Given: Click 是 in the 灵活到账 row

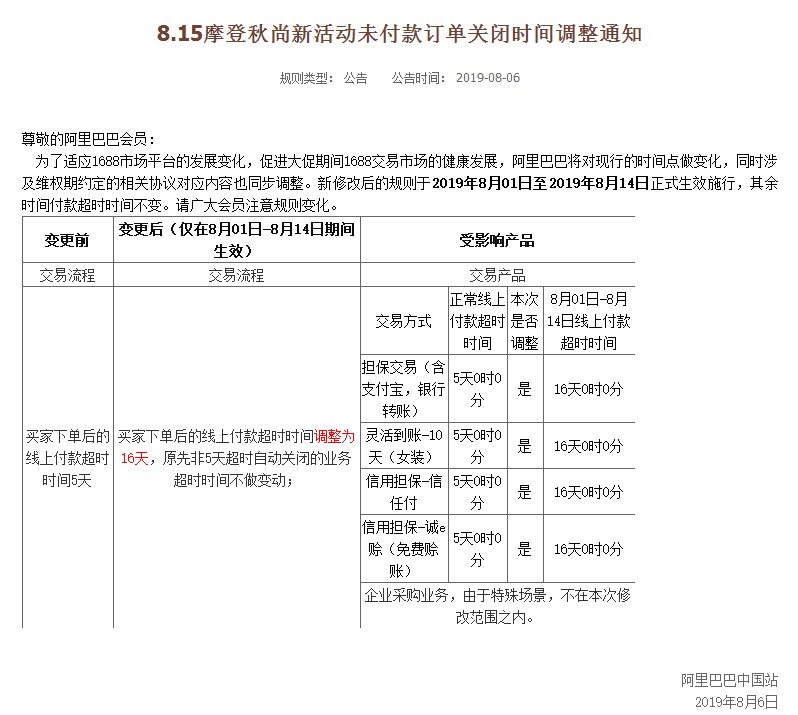Looking at the screenshot, I should (525, 446).
